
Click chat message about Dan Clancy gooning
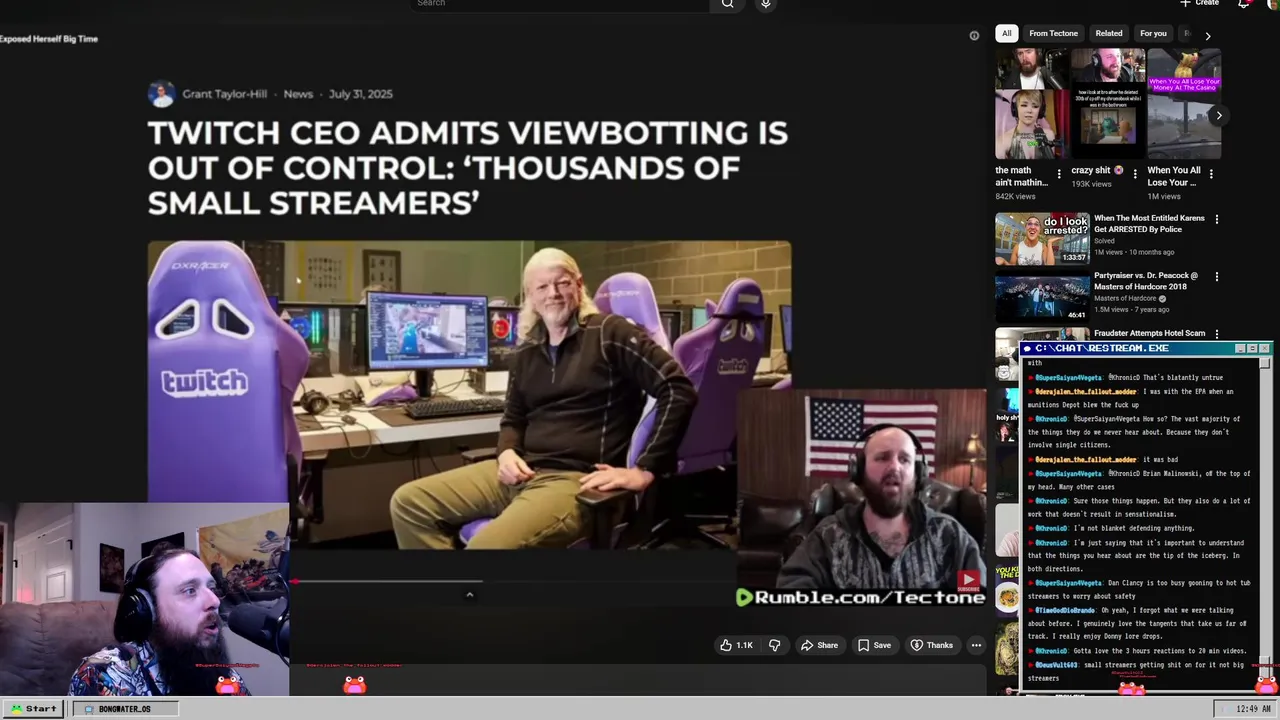(x=1139, y=589)
